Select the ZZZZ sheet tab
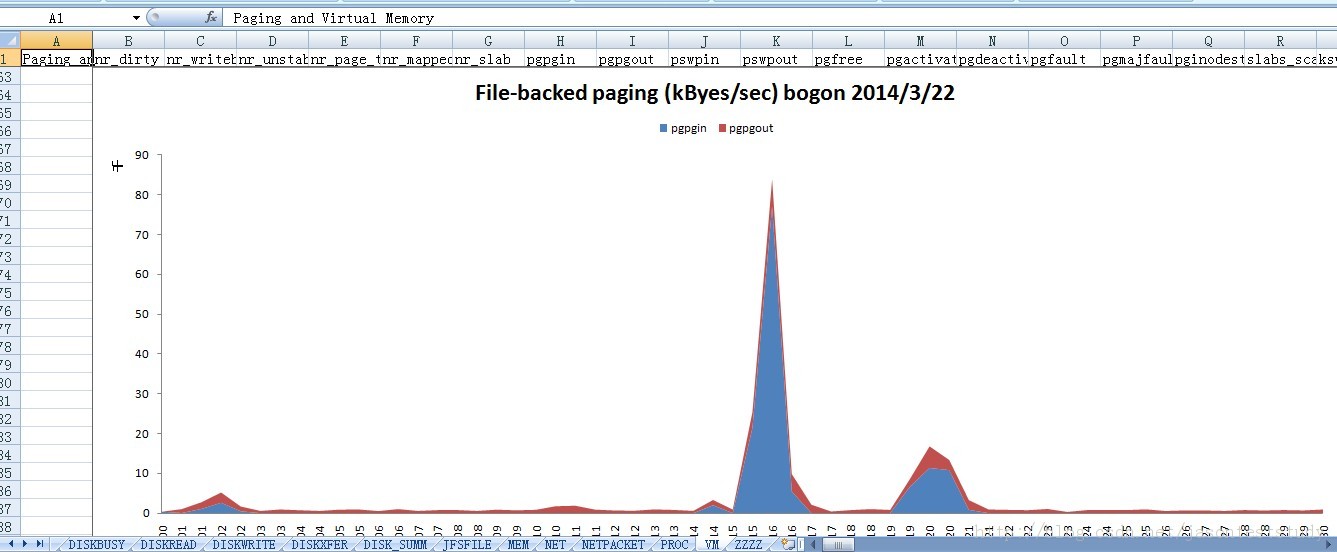This screenshot has height=552, width=1337. pyautogui.click(x=748, y=545)
